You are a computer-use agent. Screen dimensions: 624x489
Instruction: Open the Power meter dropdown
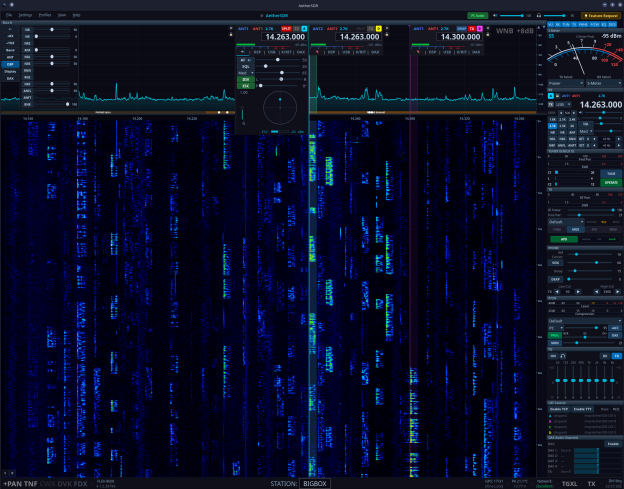(566, 84)
